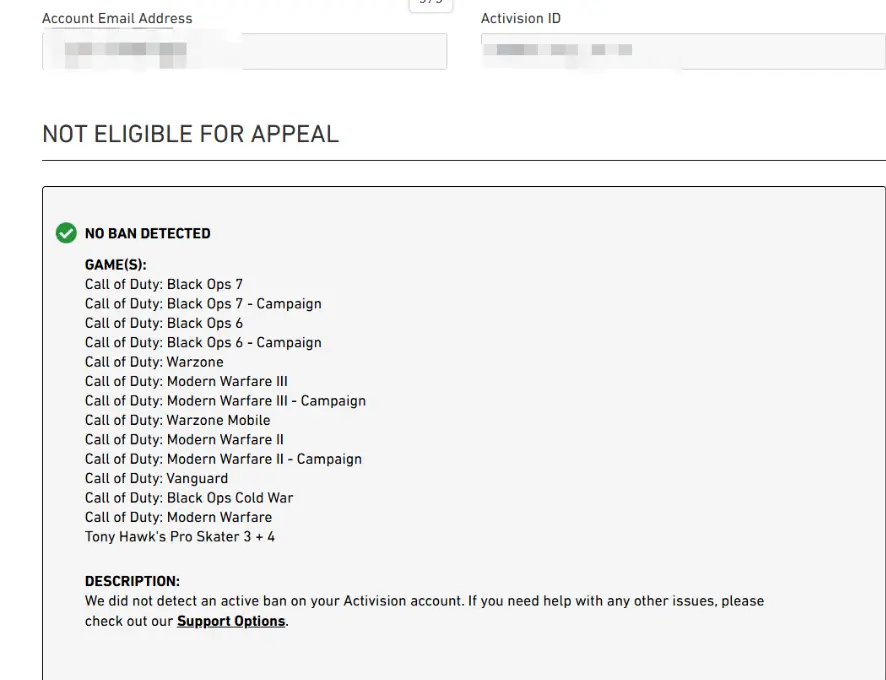The image size is (886, 680).
Task: Click Call of Duty: Black Ops Cold War
Action: [x=189, y=498]
